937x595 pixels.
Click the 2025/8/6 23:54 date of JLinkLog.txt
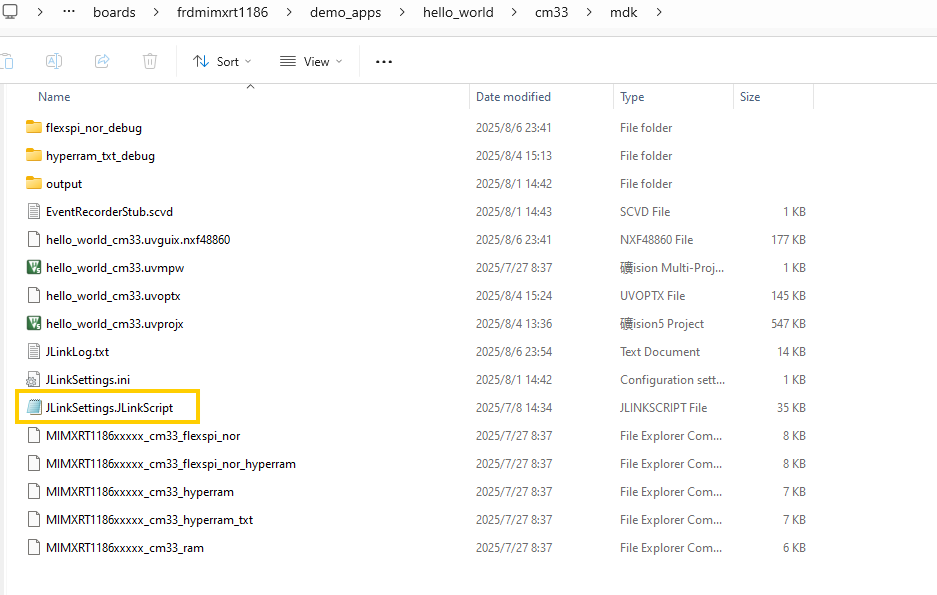click(x=514, y=352)
